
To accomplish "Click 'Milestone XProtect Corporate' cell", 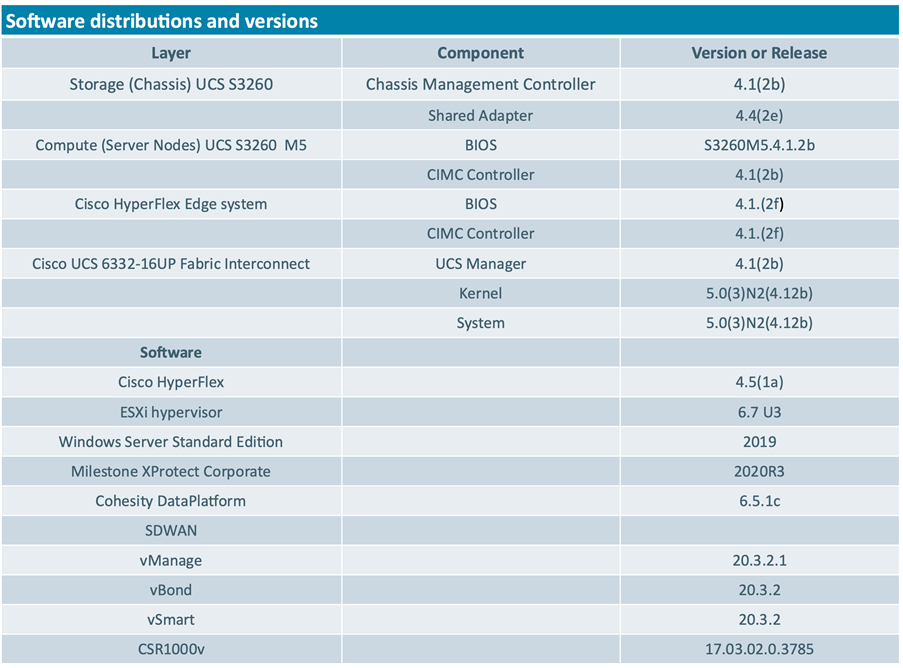I will tap(171, 471).
